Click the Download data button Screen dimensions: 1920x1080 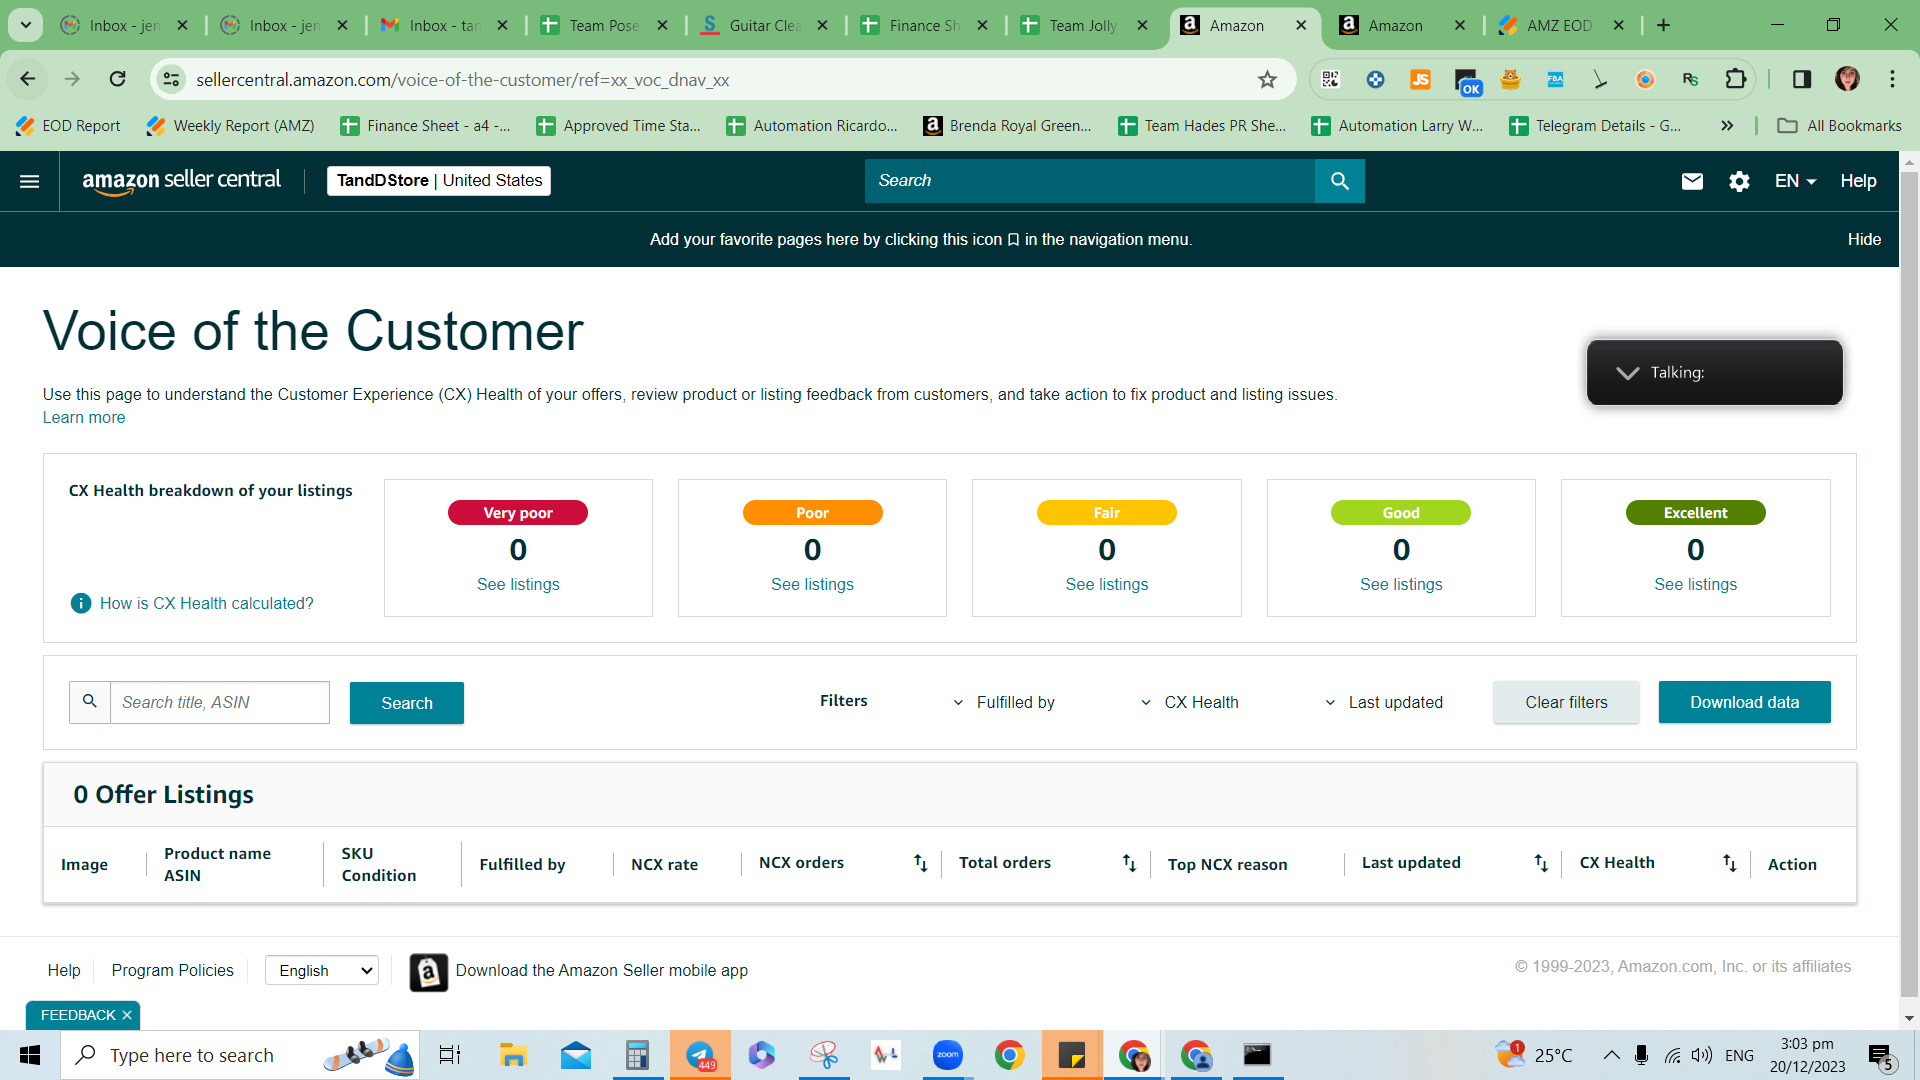(x=1745, y=702)
